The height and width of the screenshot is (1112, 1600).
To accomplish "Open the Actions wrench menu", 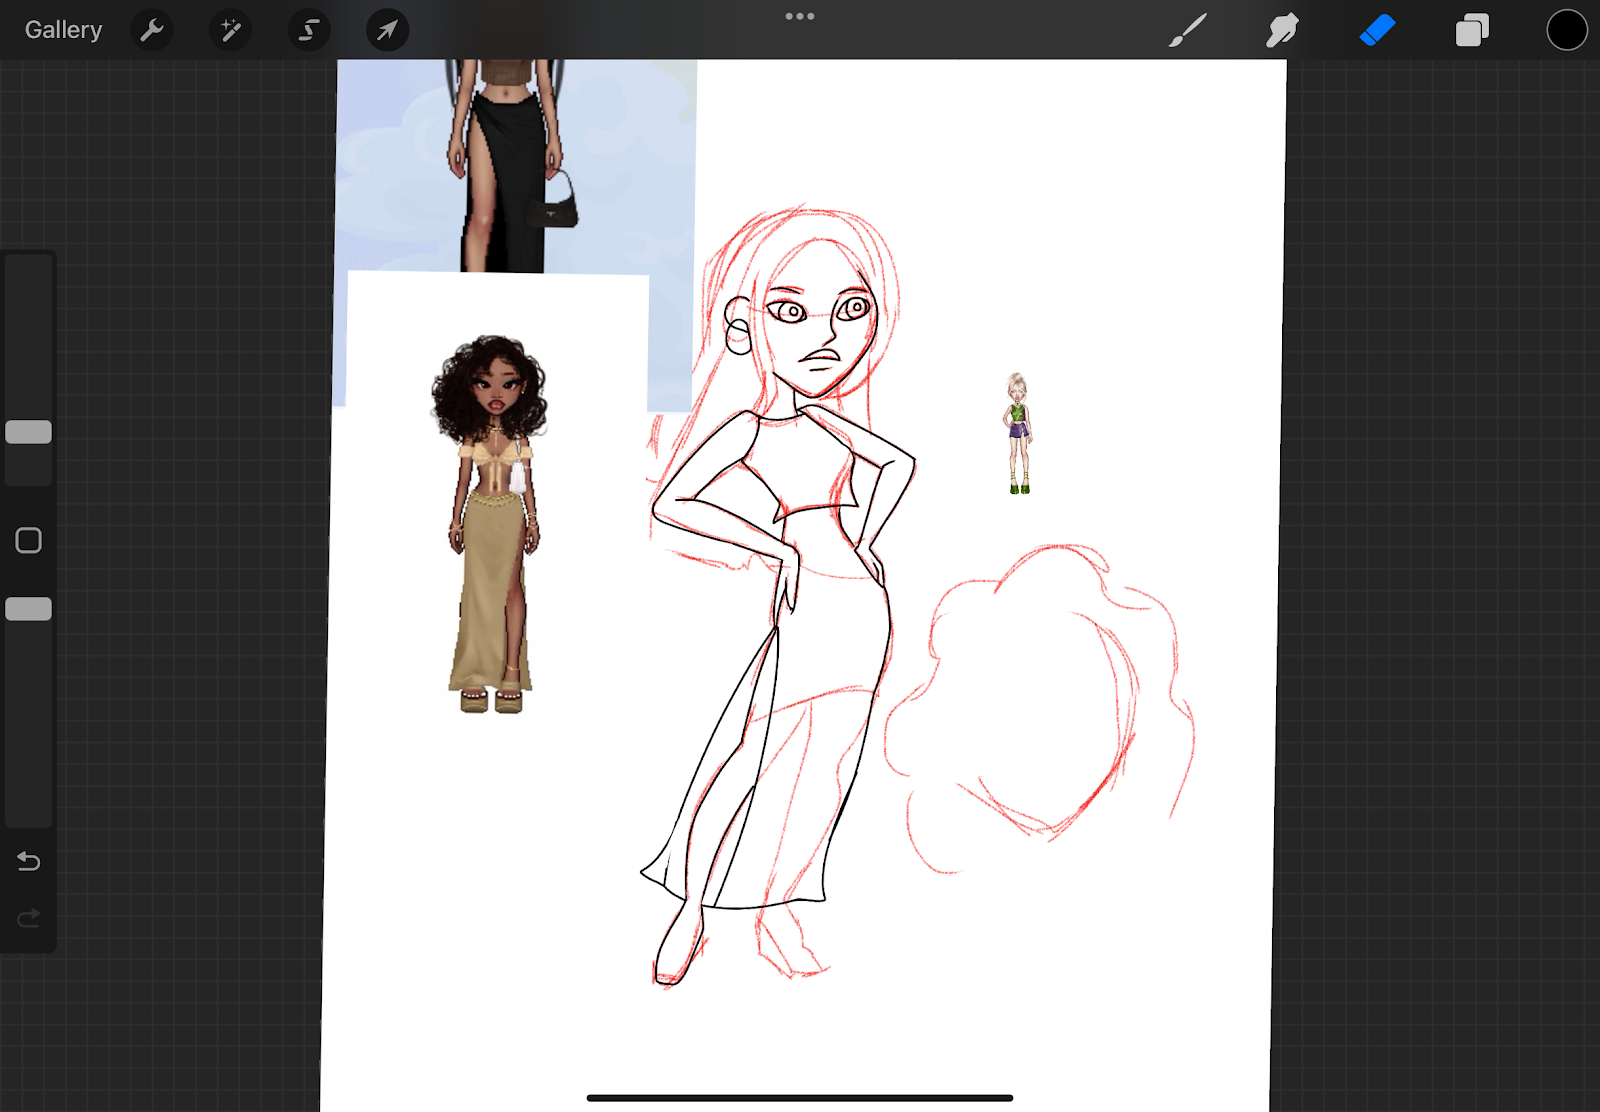I will click(152, 30).
